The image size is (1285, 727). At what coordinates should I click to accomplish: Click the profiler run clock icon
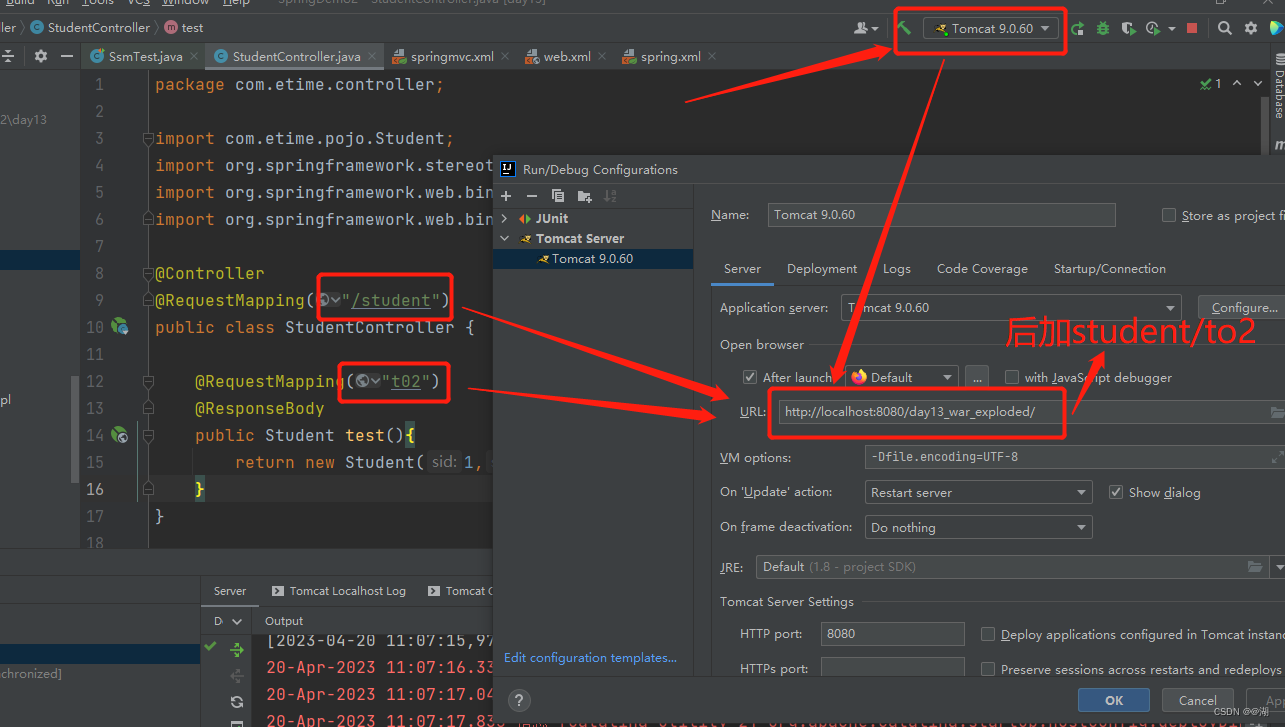coord(1153,29)
